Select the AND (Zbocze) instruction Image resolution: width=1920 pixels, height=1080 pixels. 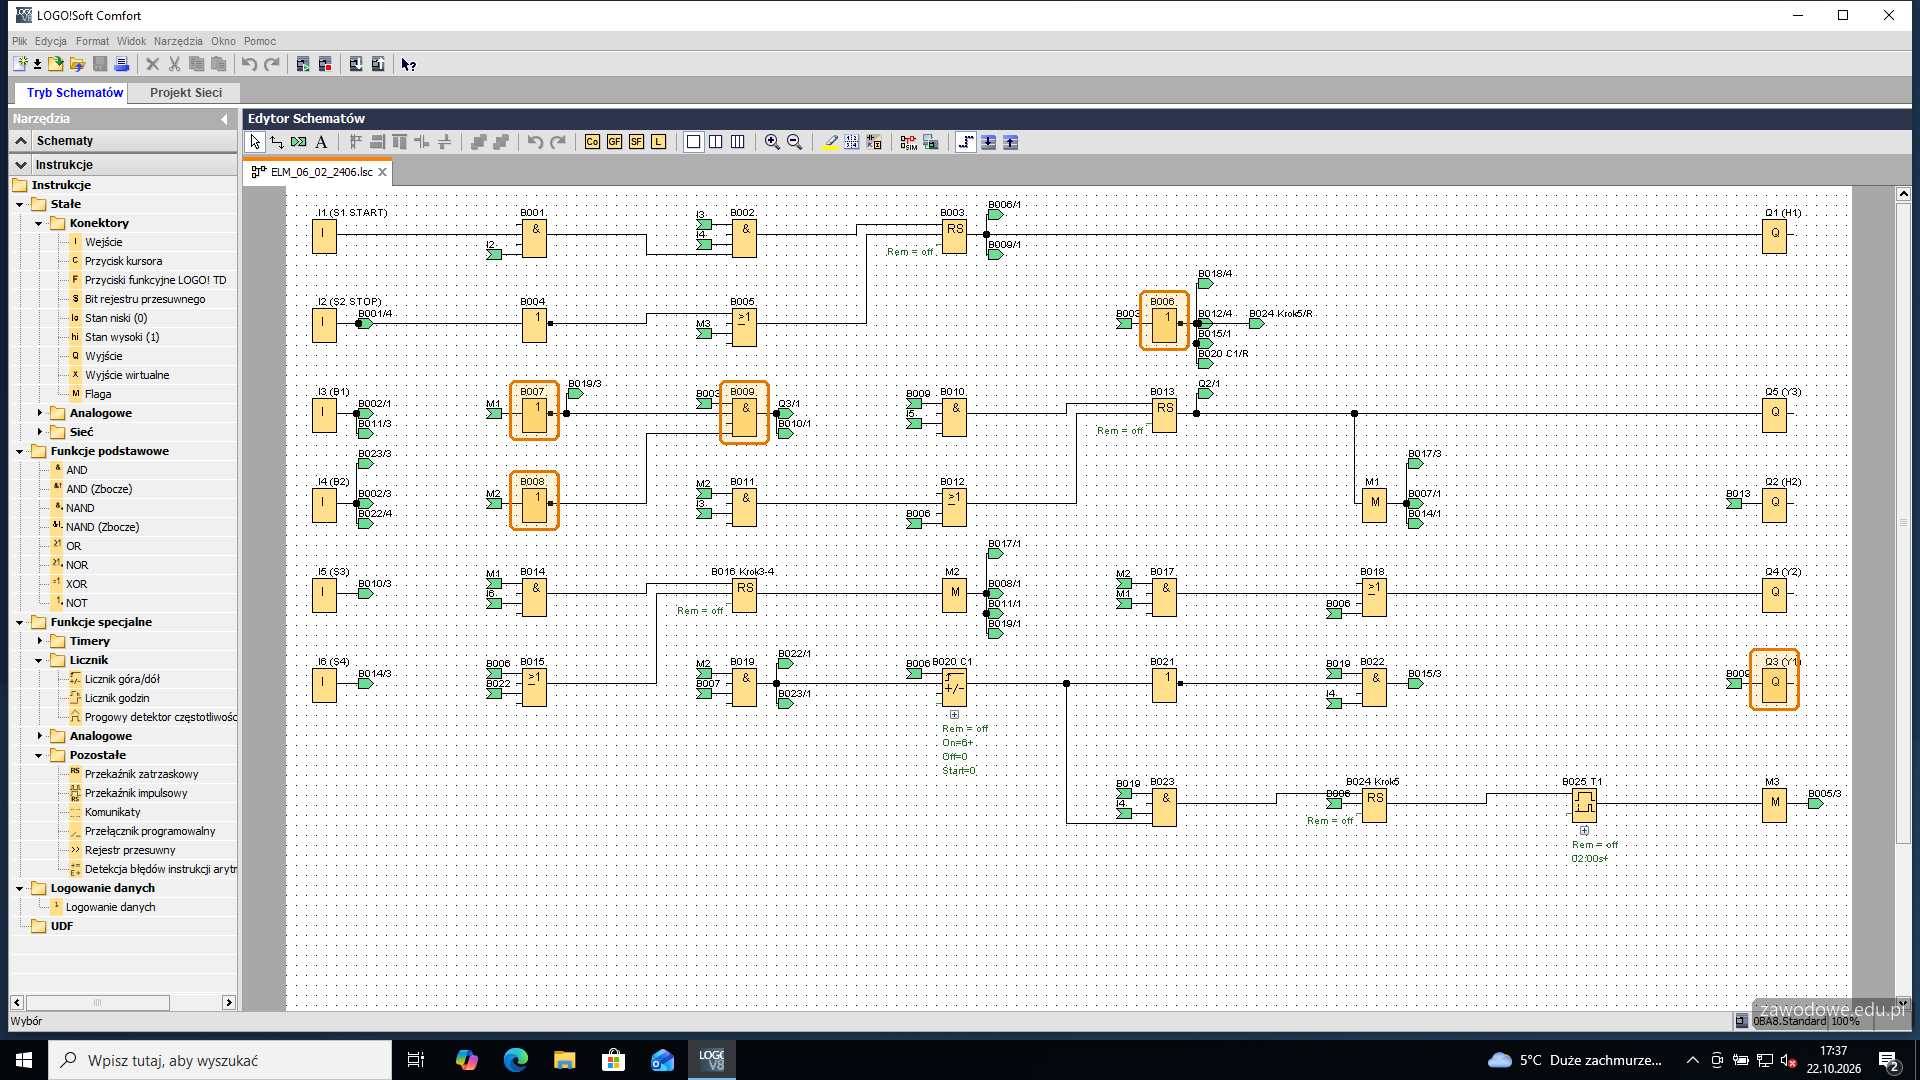tap(99, 489)
